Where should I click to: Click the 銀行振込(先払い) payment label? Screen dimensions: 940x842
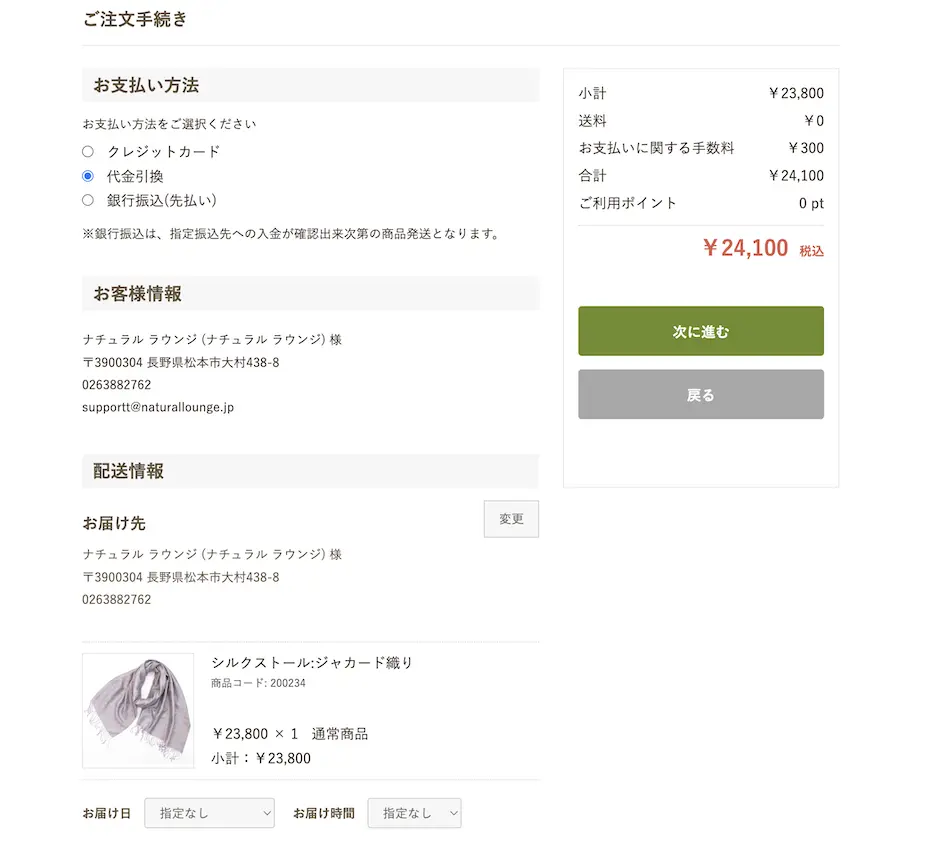pos(162,200)
